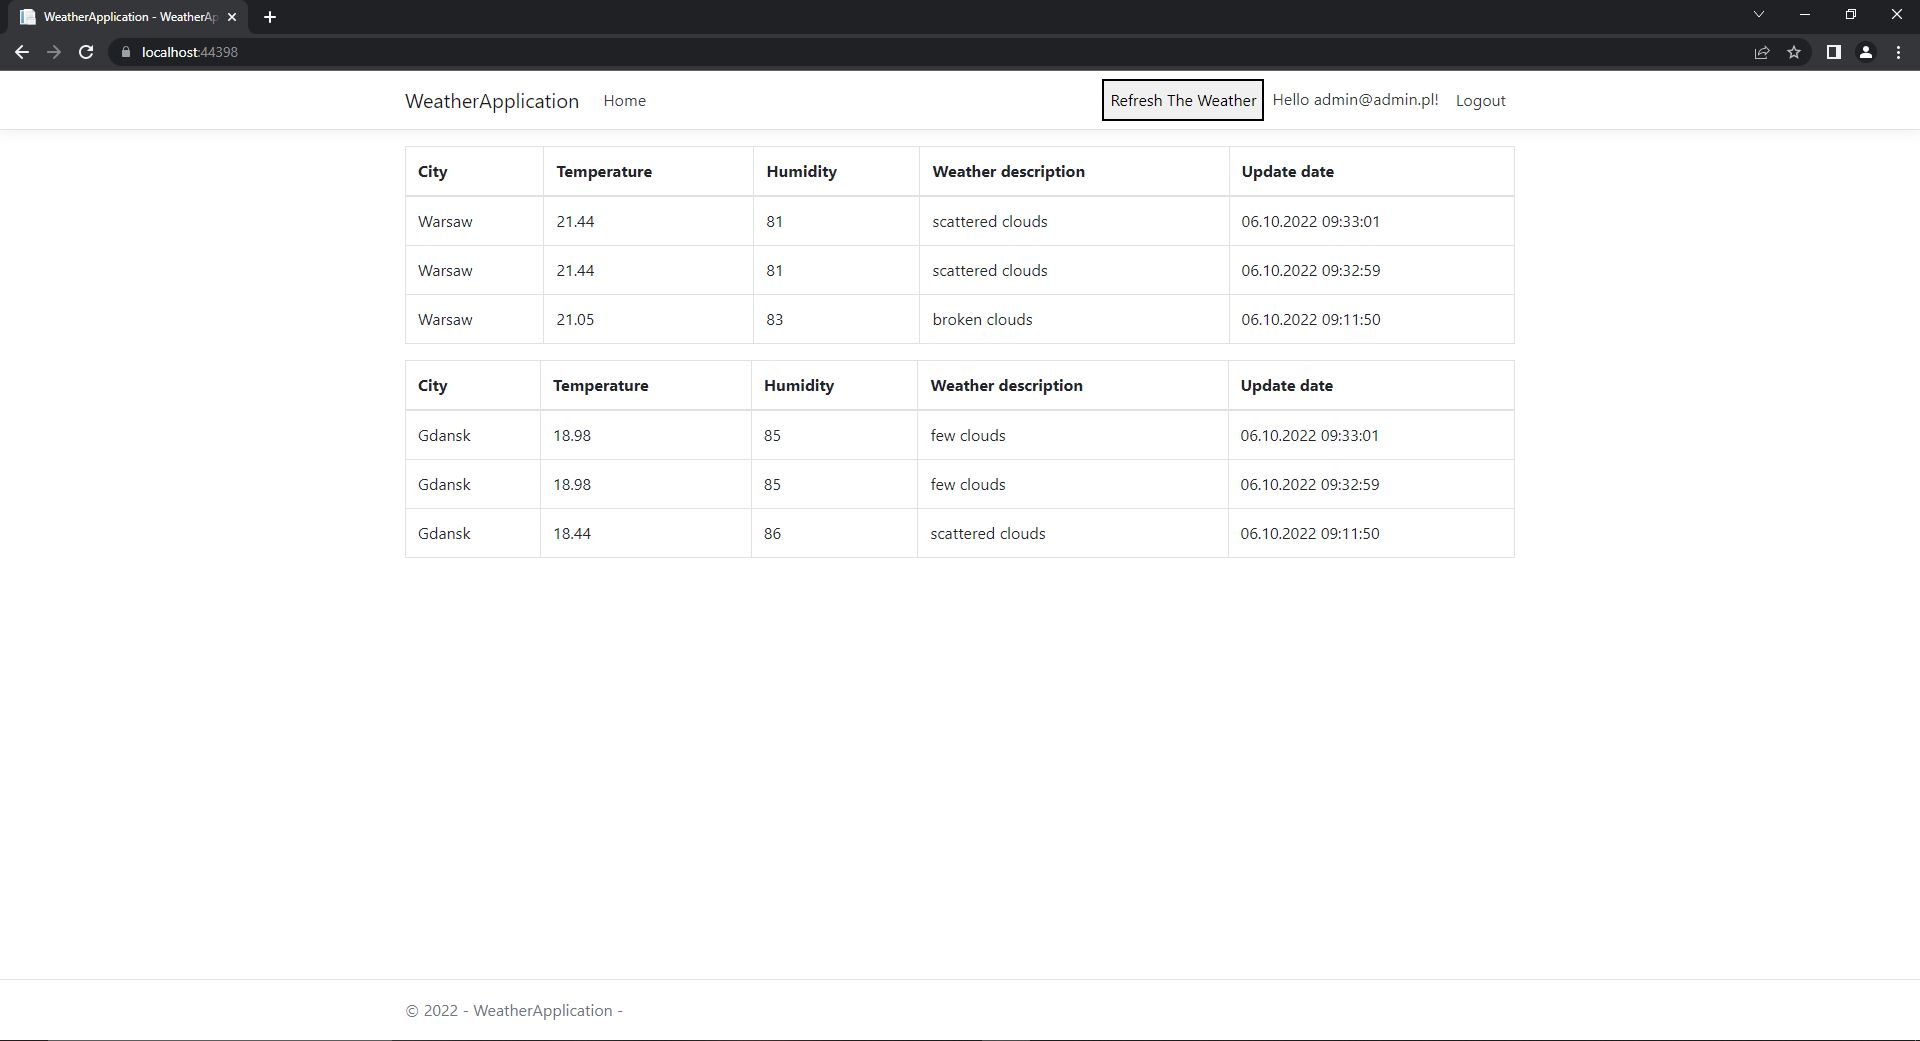
Task: Click the browser forward navigation arrow
Action: 54,52
